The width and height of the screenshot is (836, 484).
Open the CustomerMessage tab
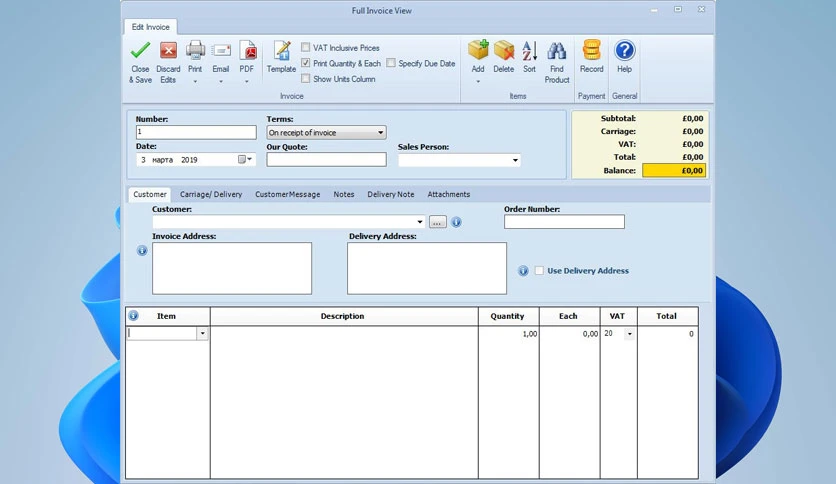pos(288,195)
